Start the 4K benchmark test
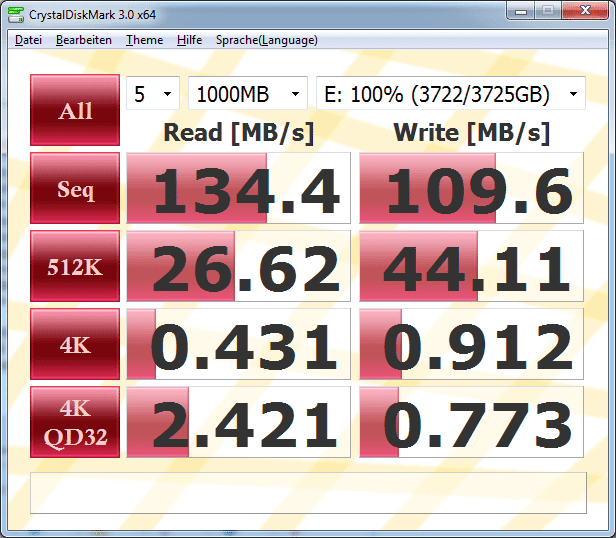The image size is (616, 538). [75, 344]
